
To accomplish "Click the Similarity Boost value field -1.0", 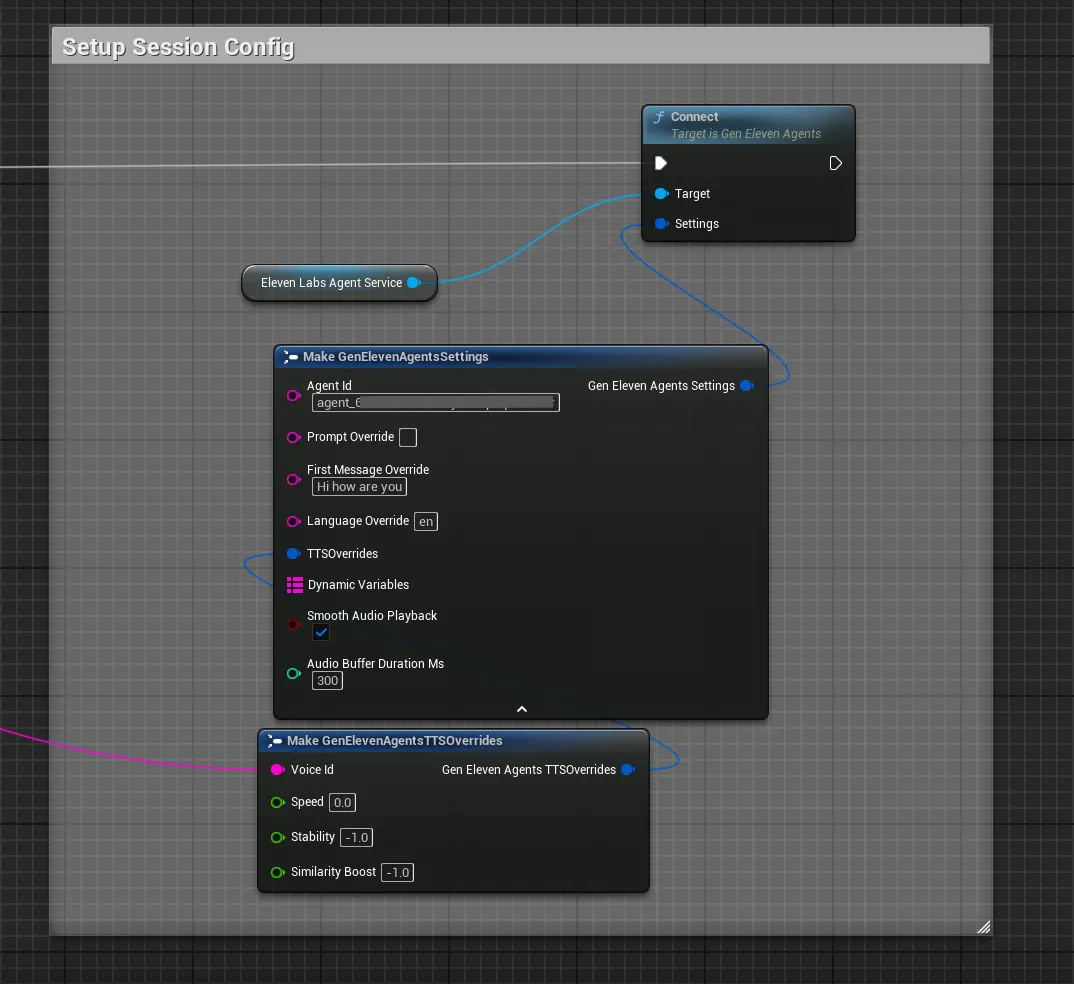I will point(397,872).
